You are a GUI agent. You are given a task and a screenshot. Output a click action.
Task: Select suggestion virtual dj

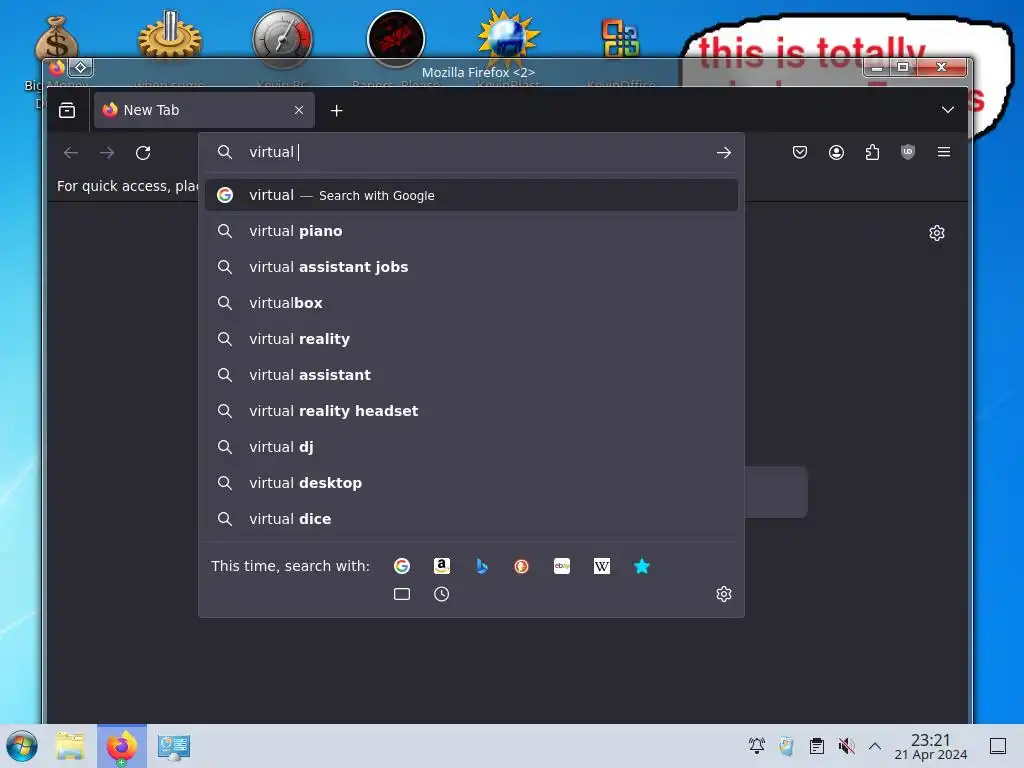472,447
